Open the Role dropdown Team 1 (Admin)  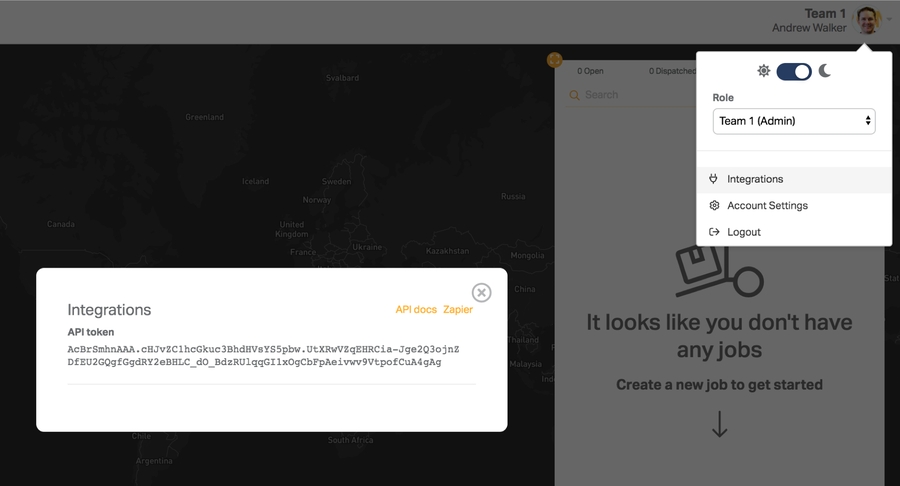tap(794, 121)
